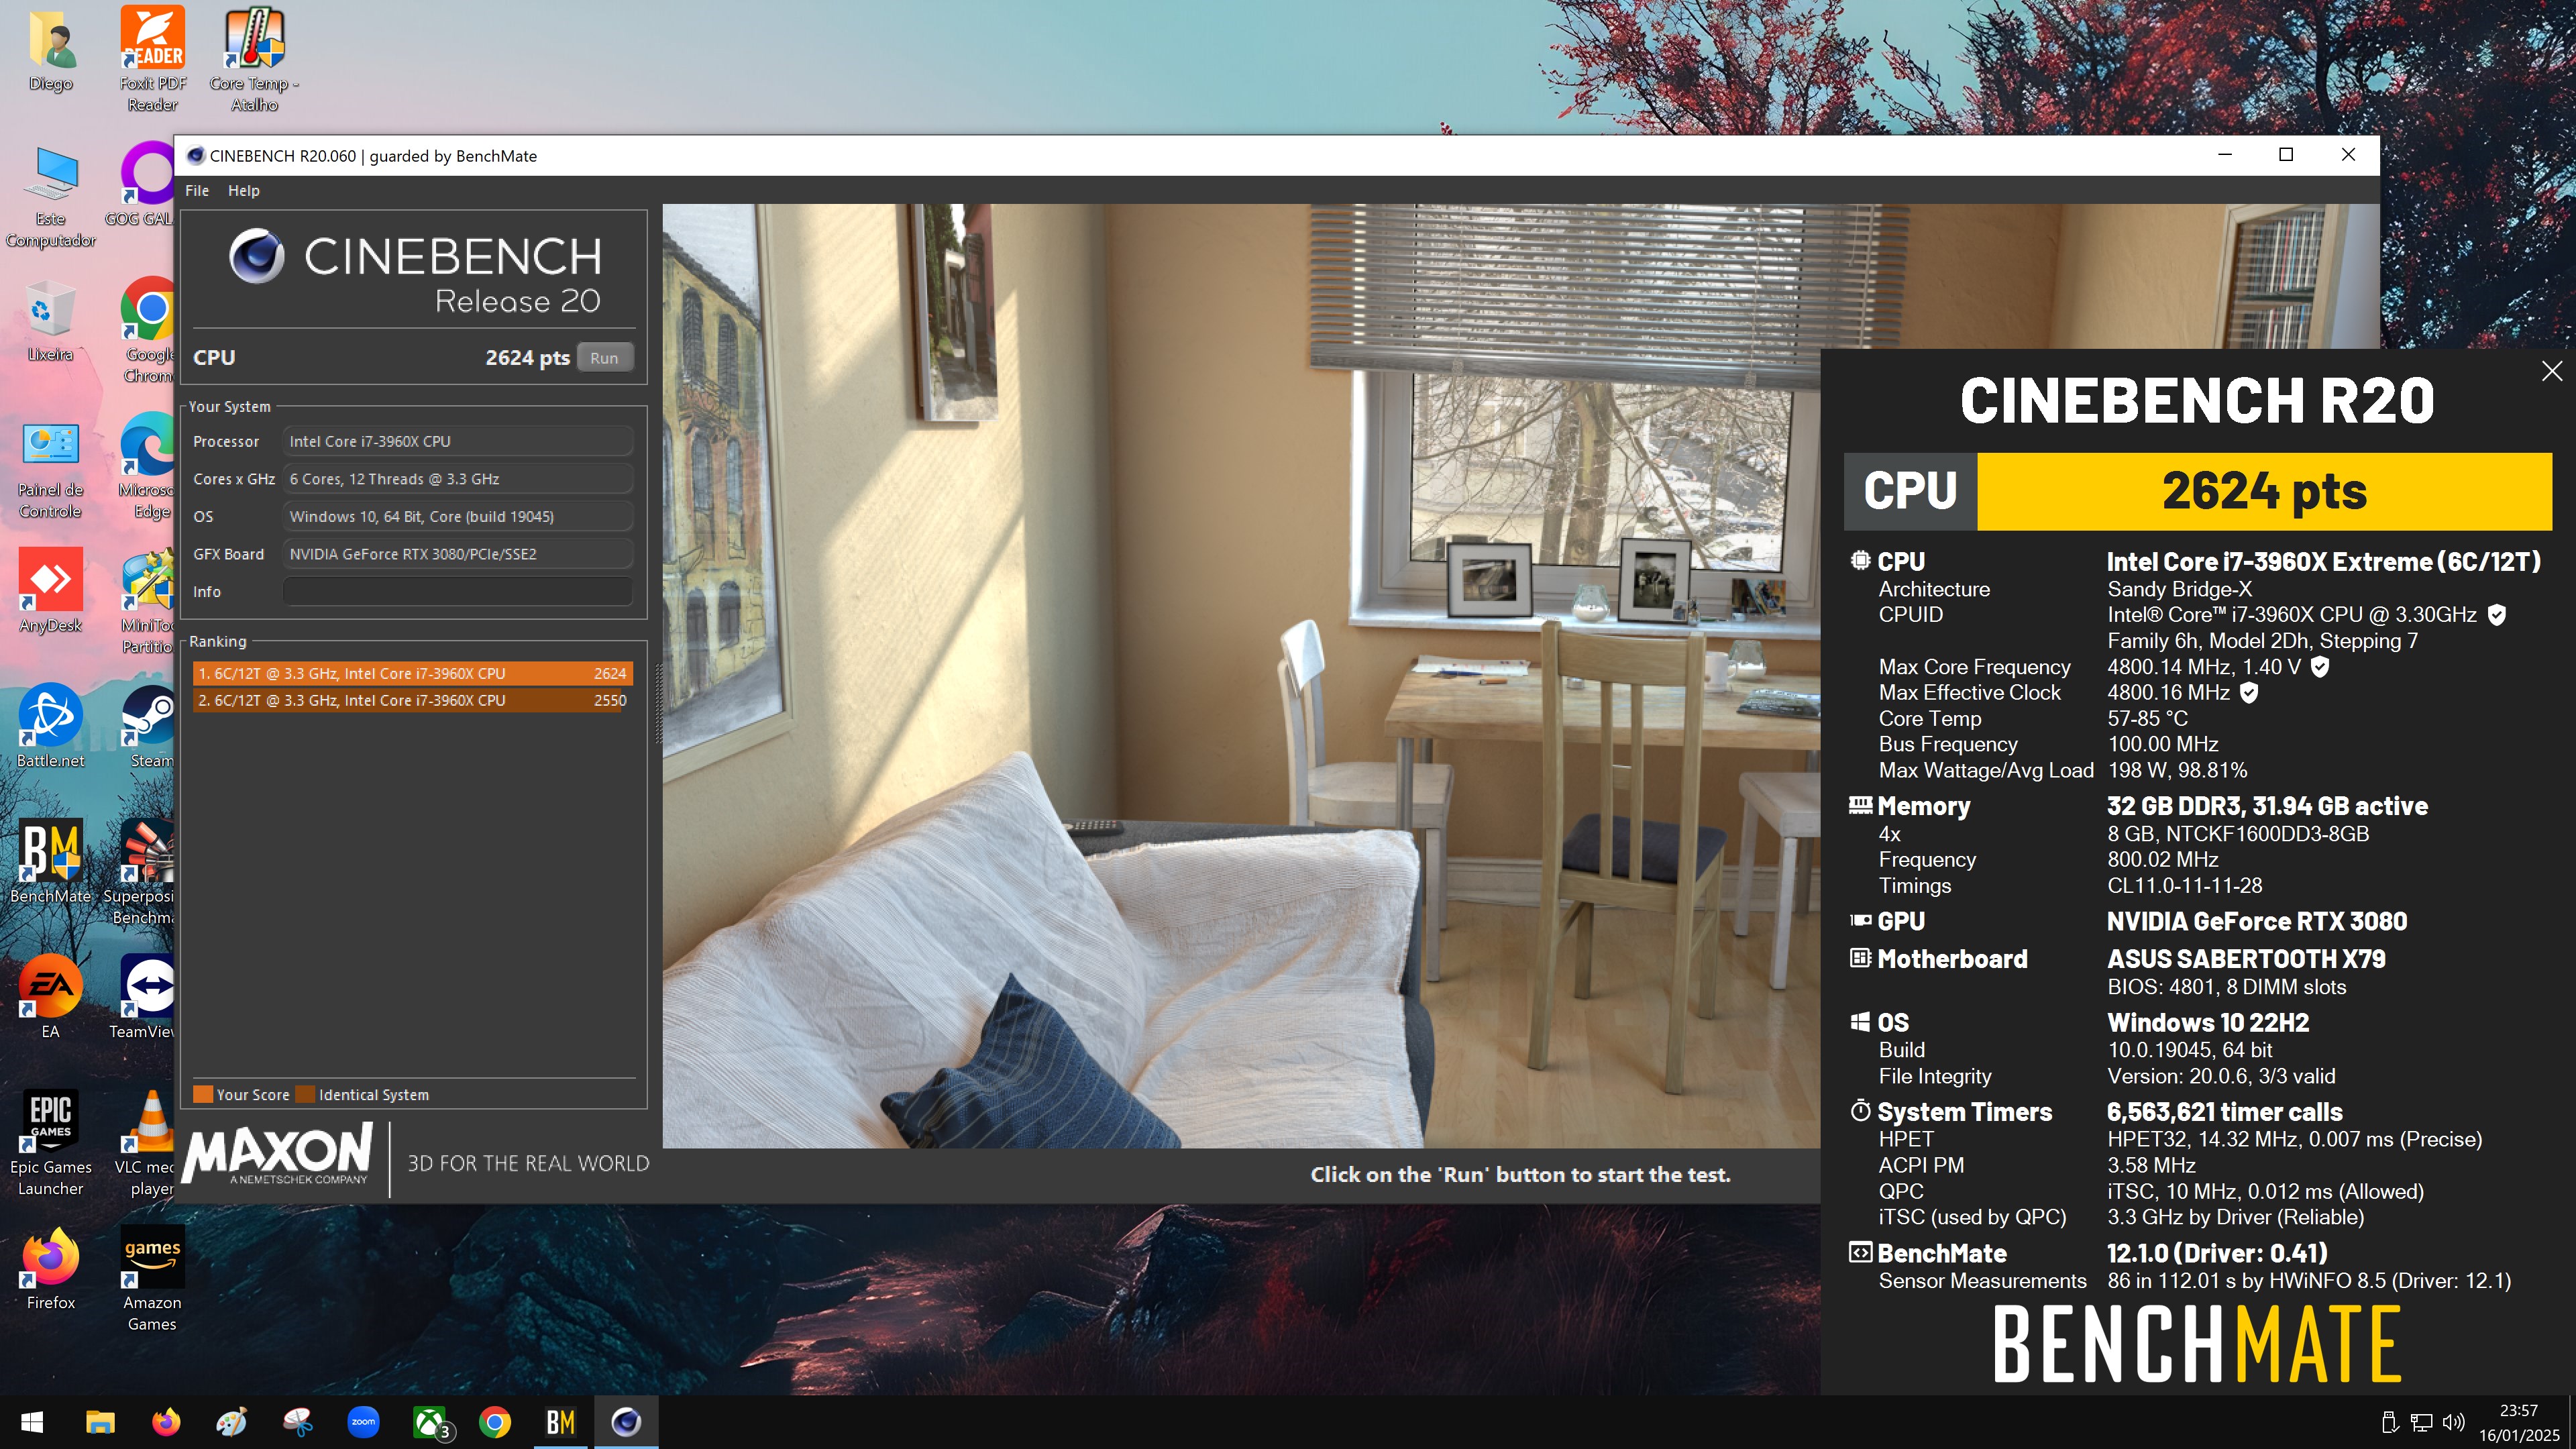Select ranking entry with score 2550
The width and height of the screenshot is (2576, 1449).
point(412,700)
